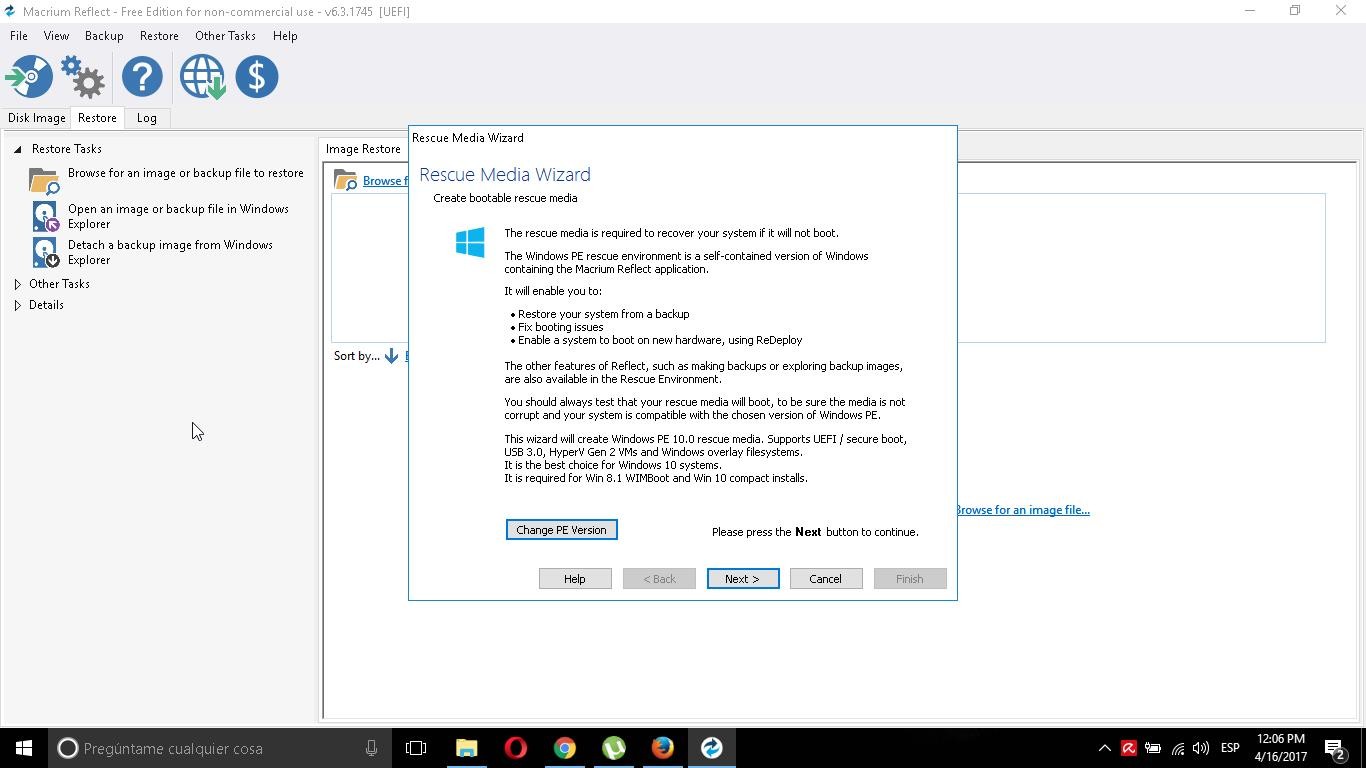
Task: Click the dollar sign purchase icon
Action: pos(257,77)
